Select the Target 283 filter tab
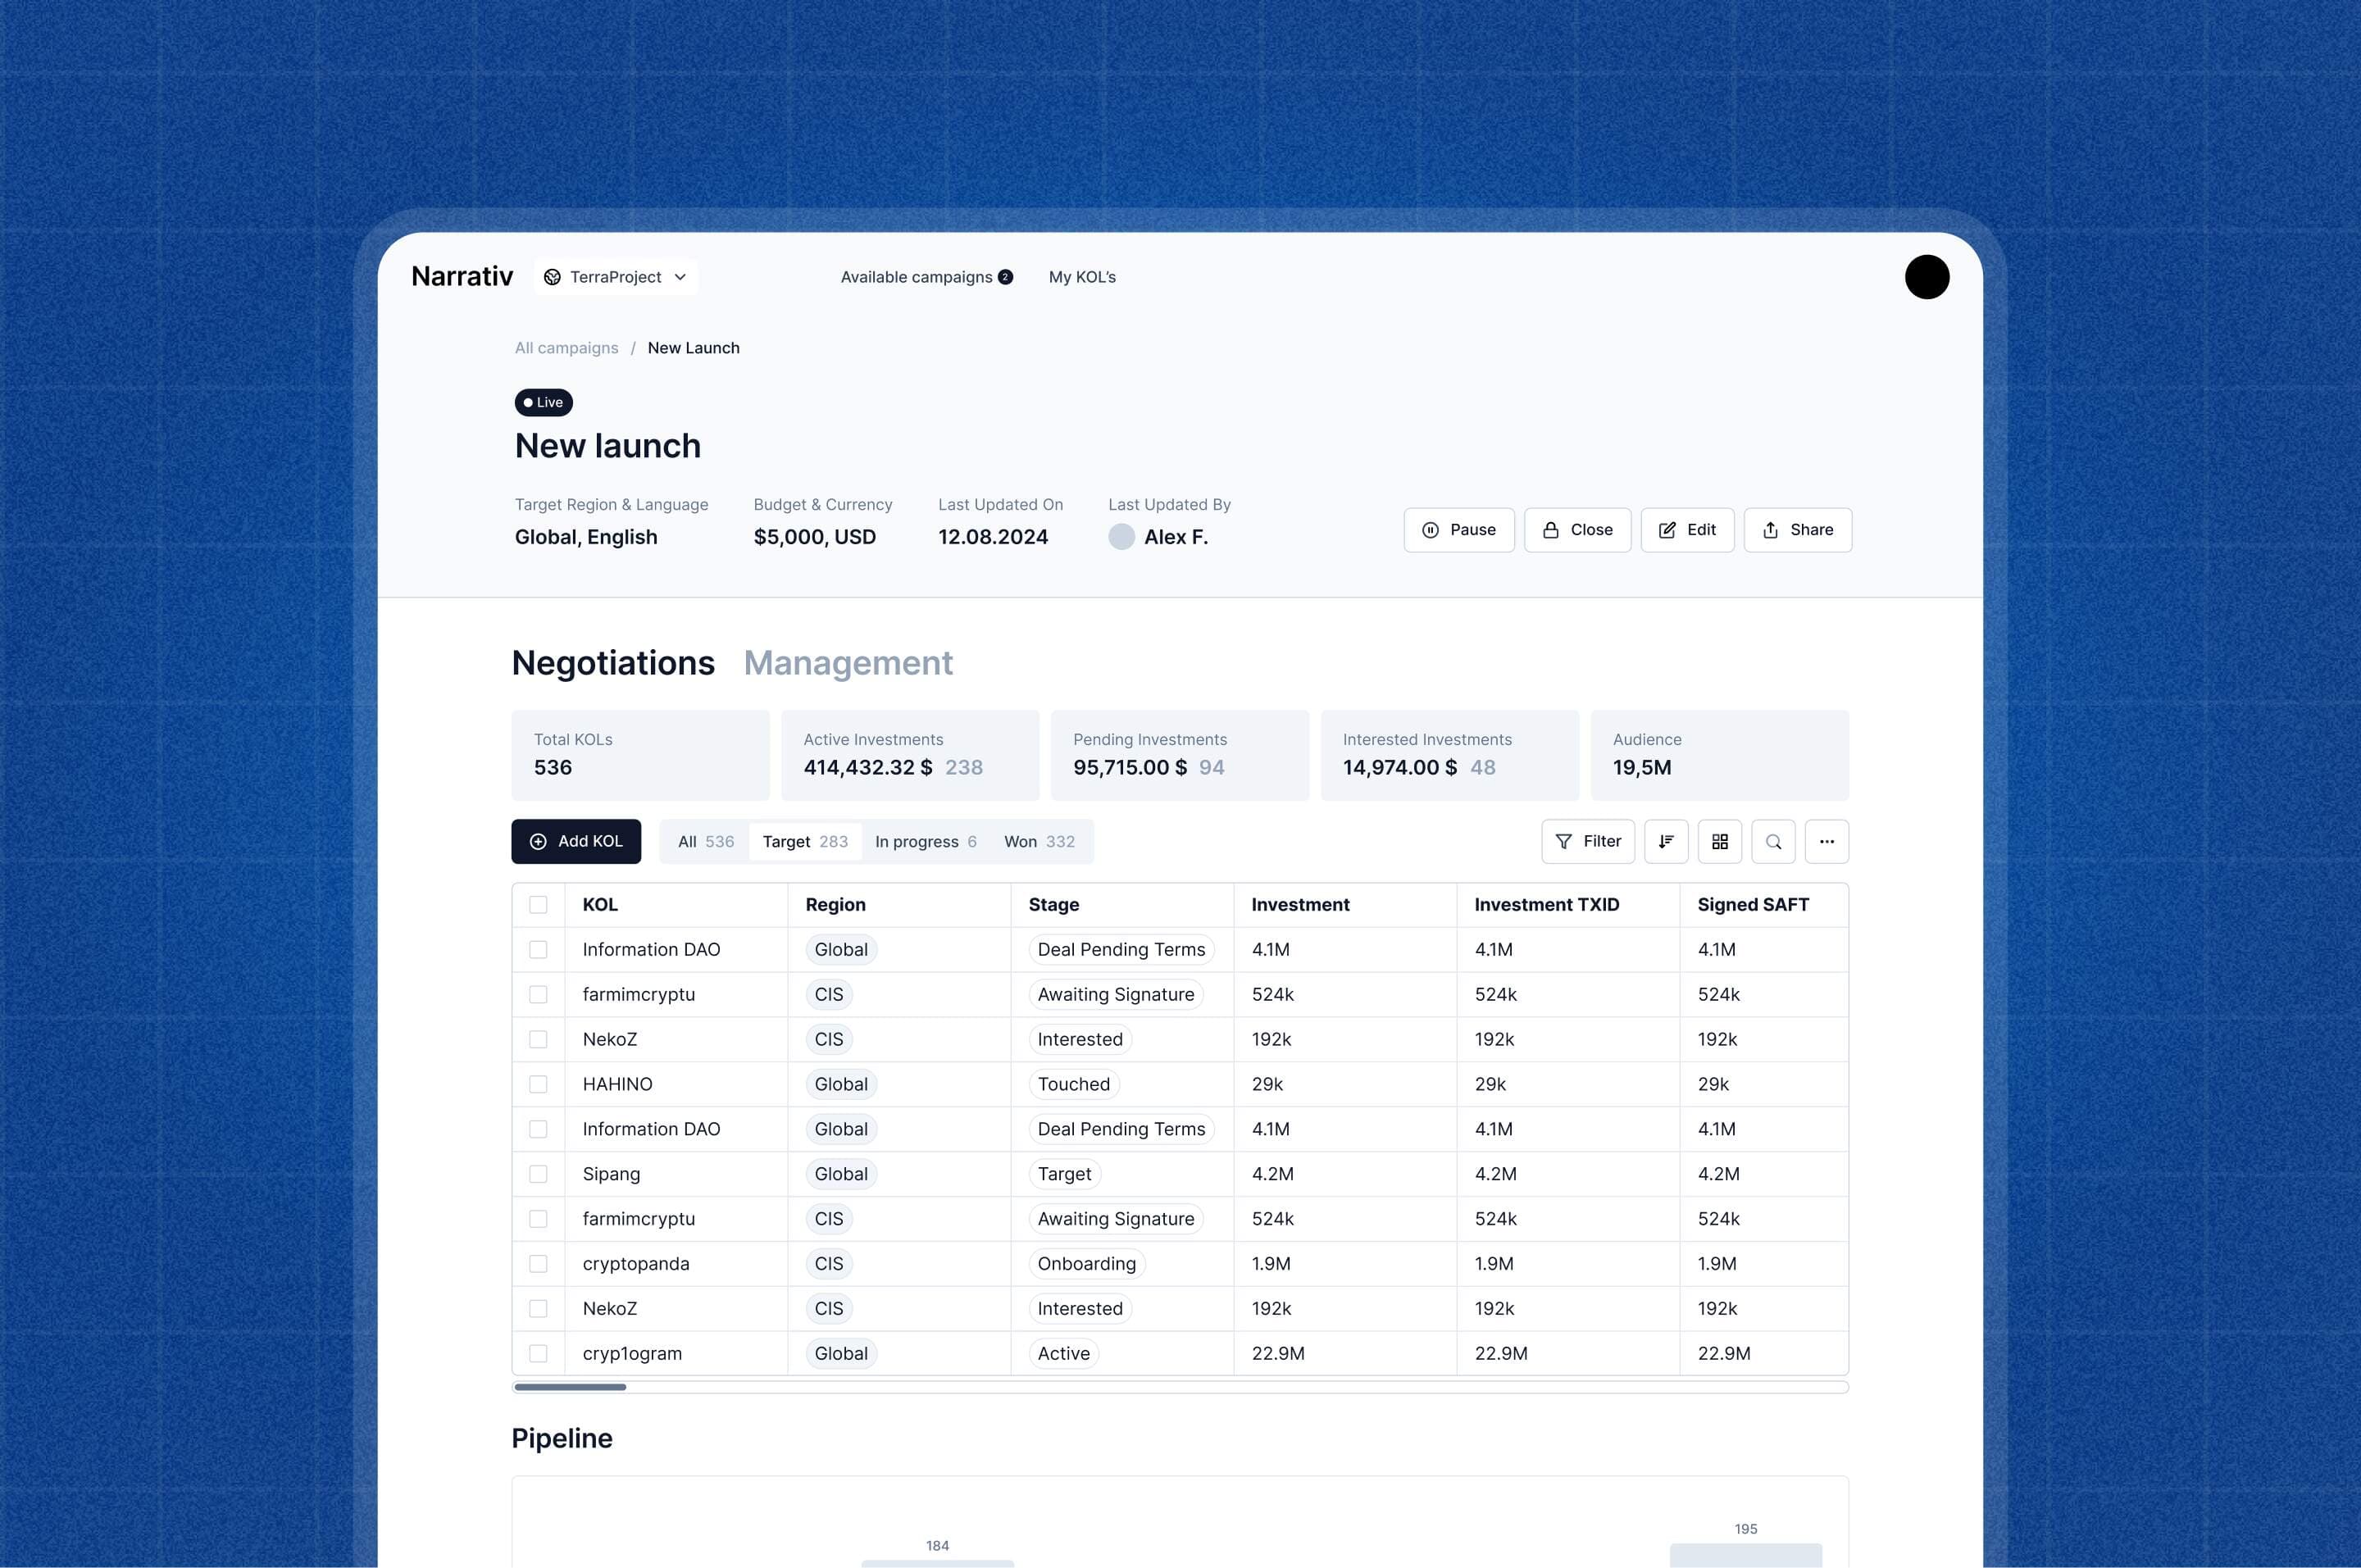This screenshot has height=1568, width=2361. tap(805, 841)
